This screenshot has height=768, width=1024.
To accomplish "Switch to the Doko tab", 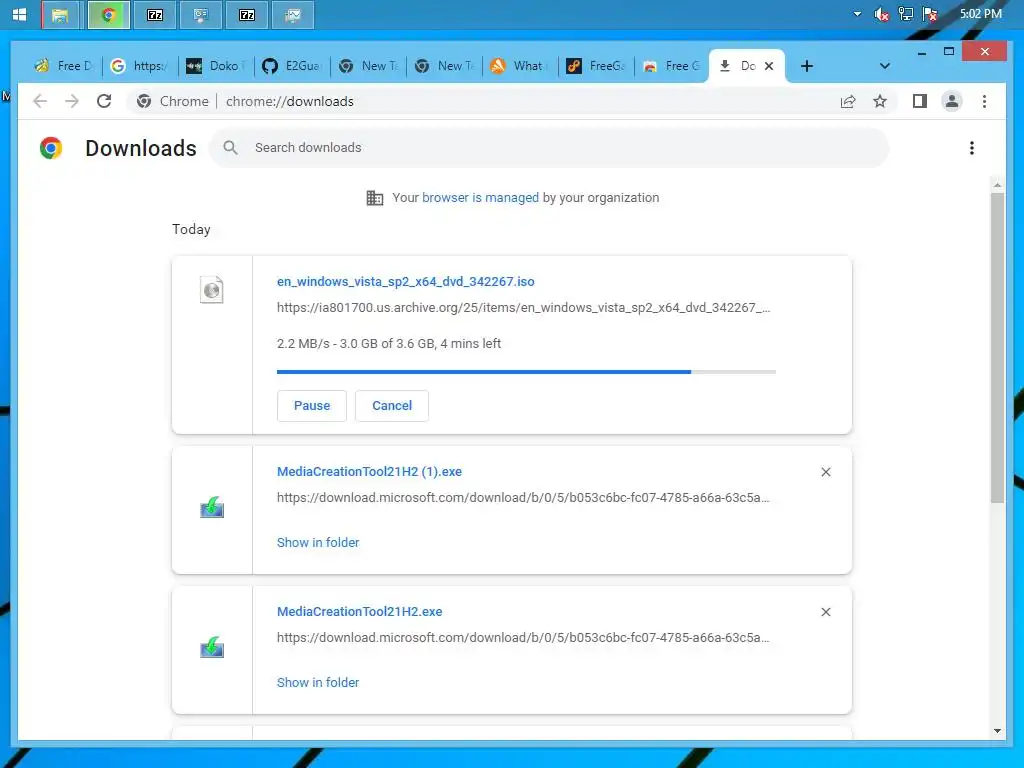I will tap(216, 66).
